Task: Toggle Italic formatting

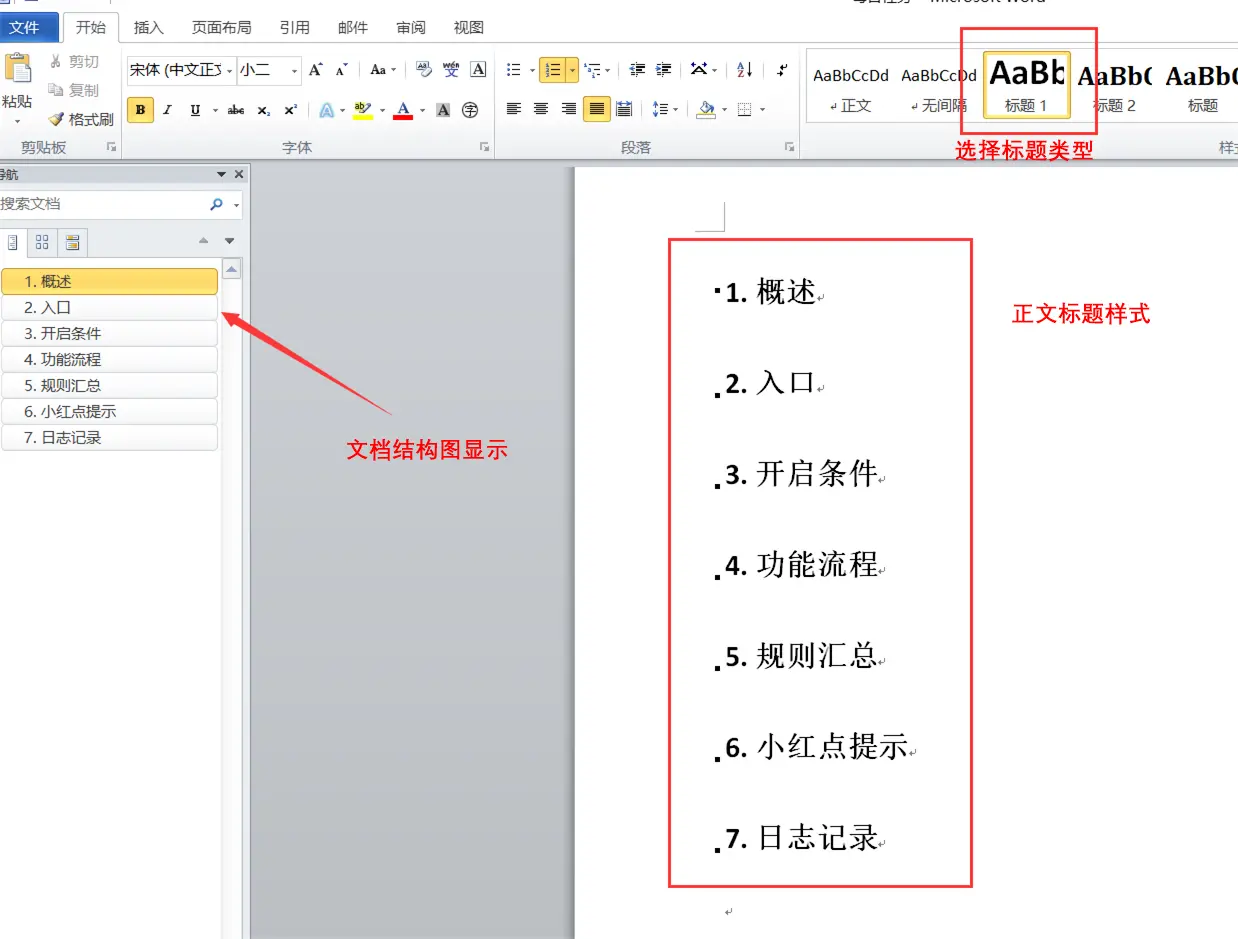Action: coord(167,110)
